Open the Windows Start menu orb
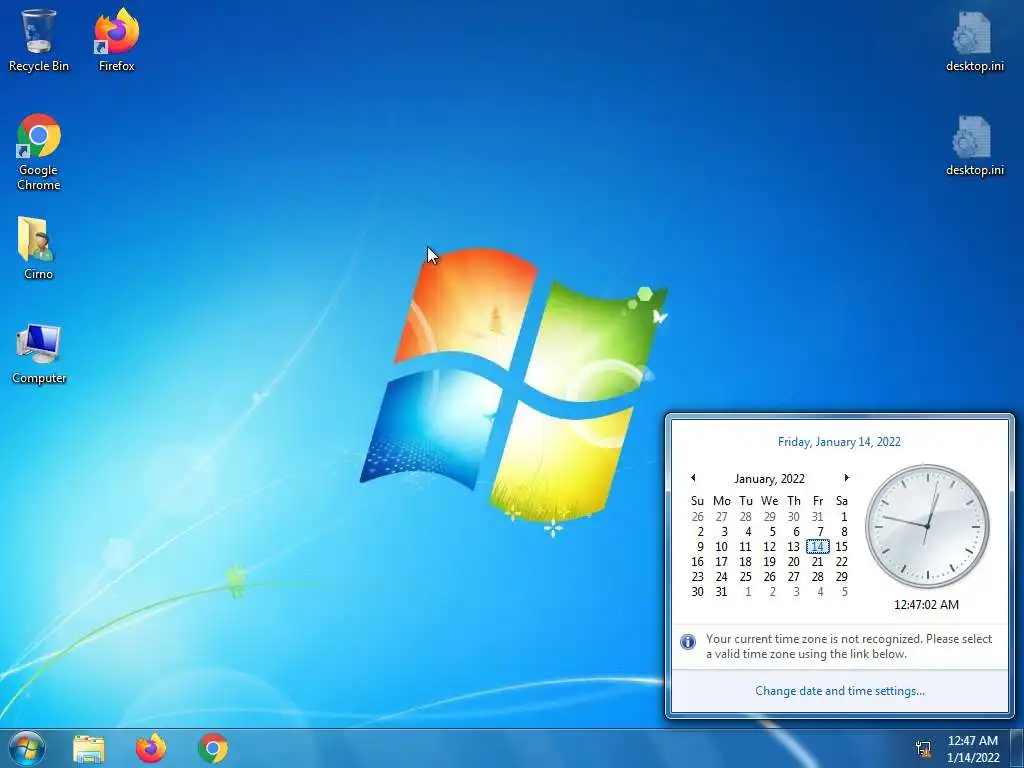Image resolution: width=1024 pixels, height=768 pixels. [x=27, y=748]
